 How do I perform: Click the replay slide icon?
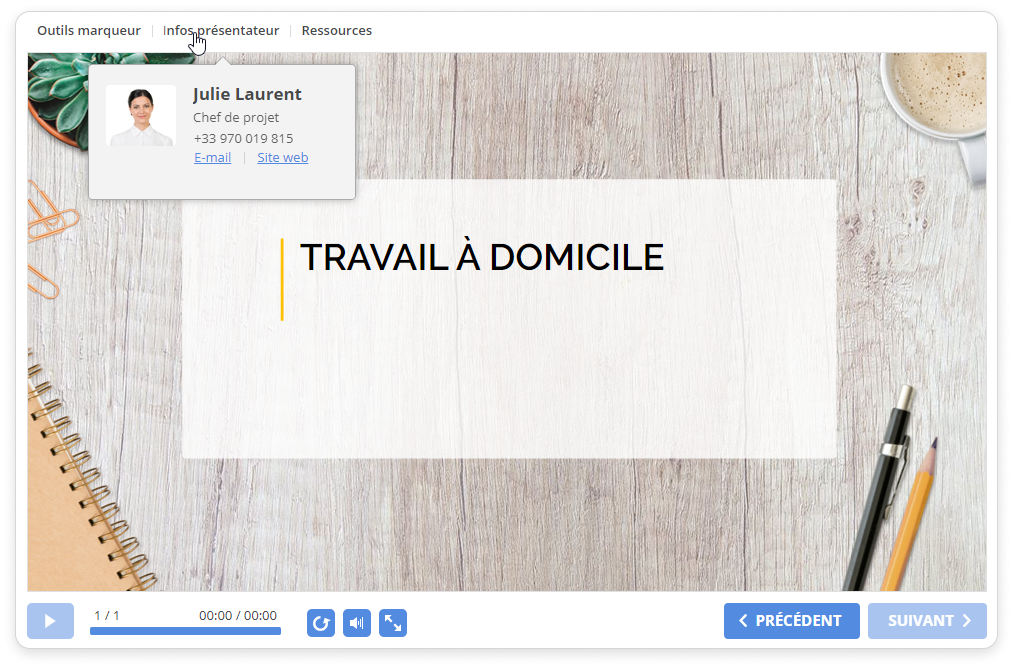click(x=320, y=623)
